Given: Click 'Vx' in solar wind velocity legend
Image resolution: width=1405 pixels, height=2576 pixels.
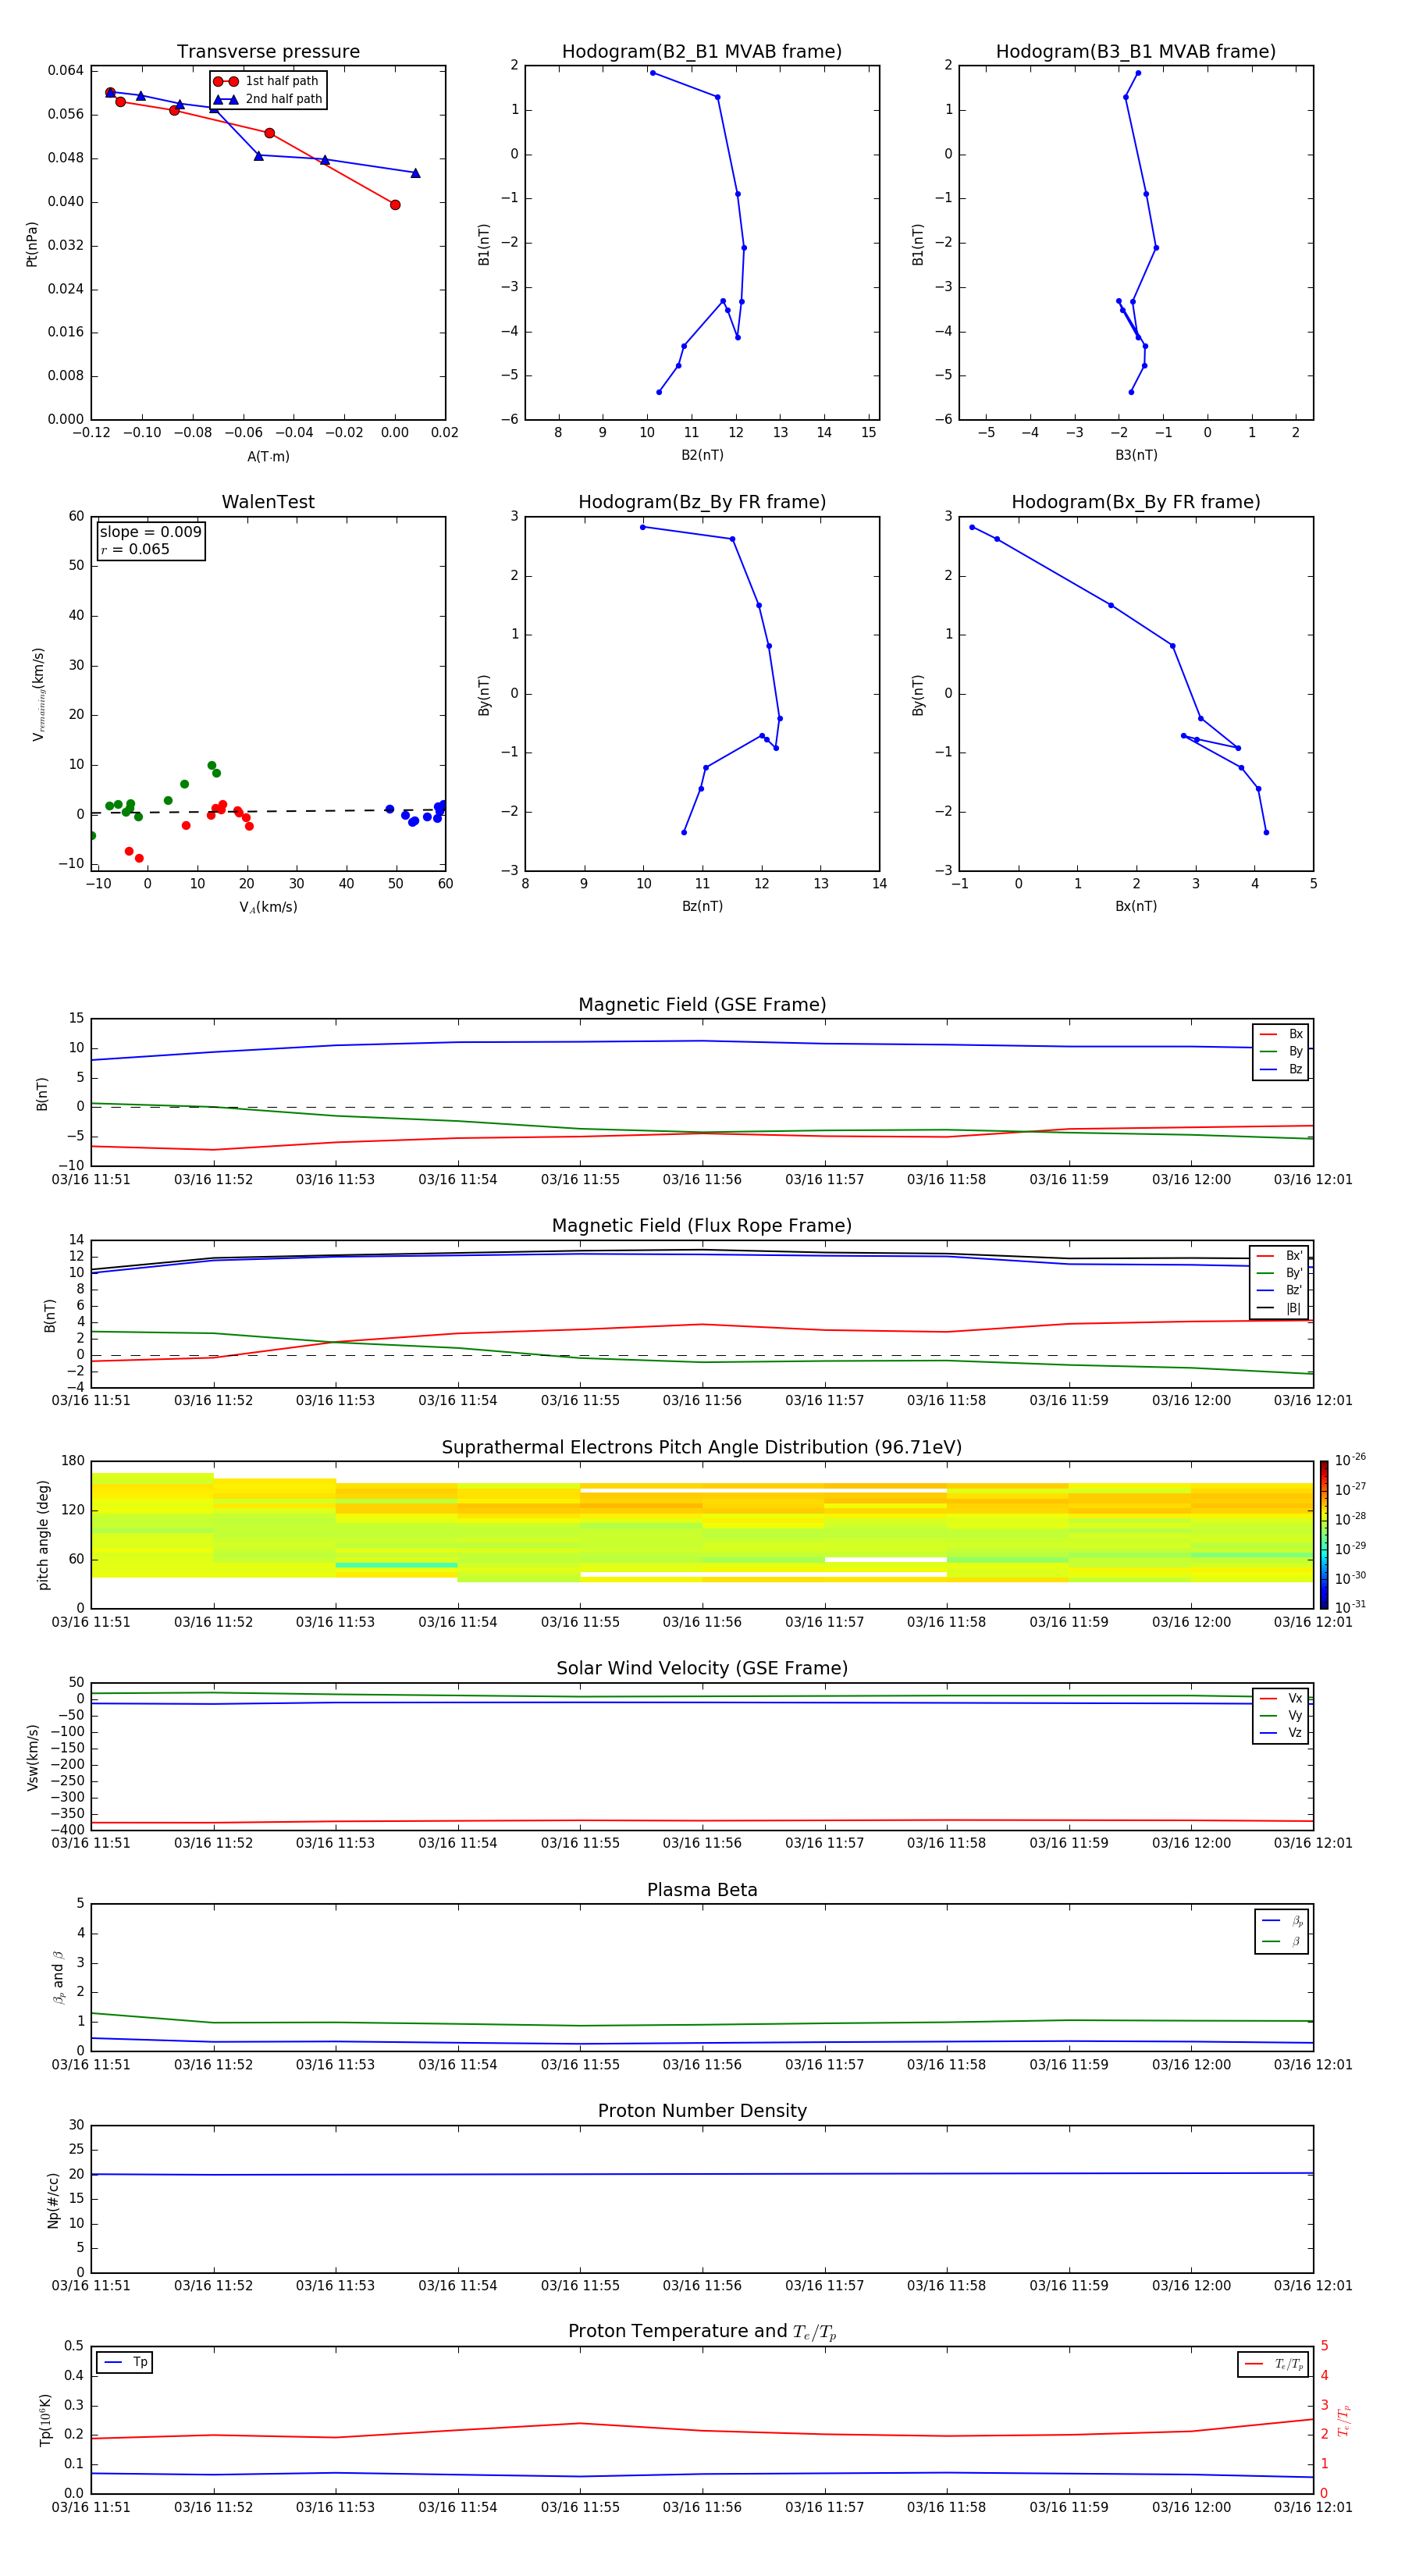Looking at the screenshot, I should (x=1282, y=1698).
